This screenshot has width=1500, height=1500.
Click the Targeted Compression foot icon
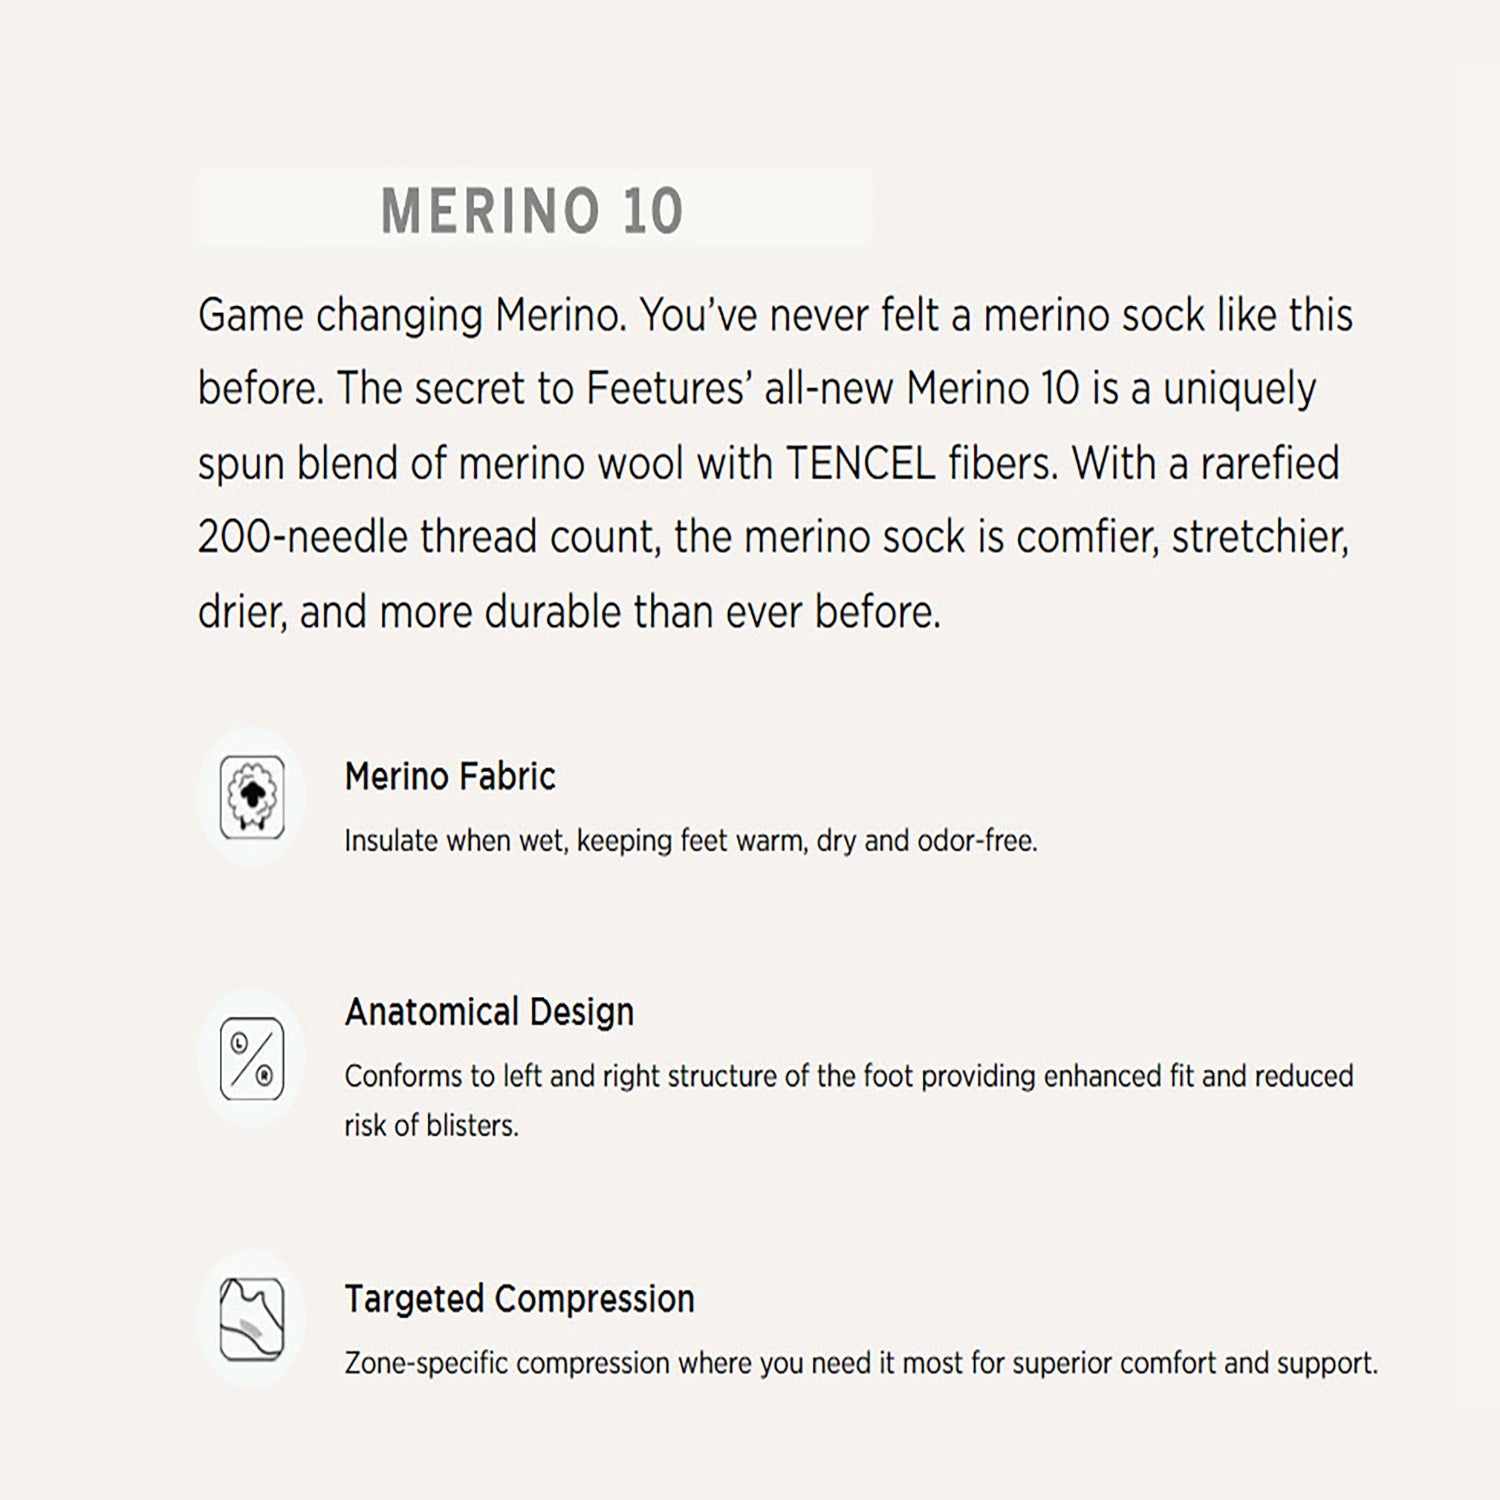pos(252,1319)
